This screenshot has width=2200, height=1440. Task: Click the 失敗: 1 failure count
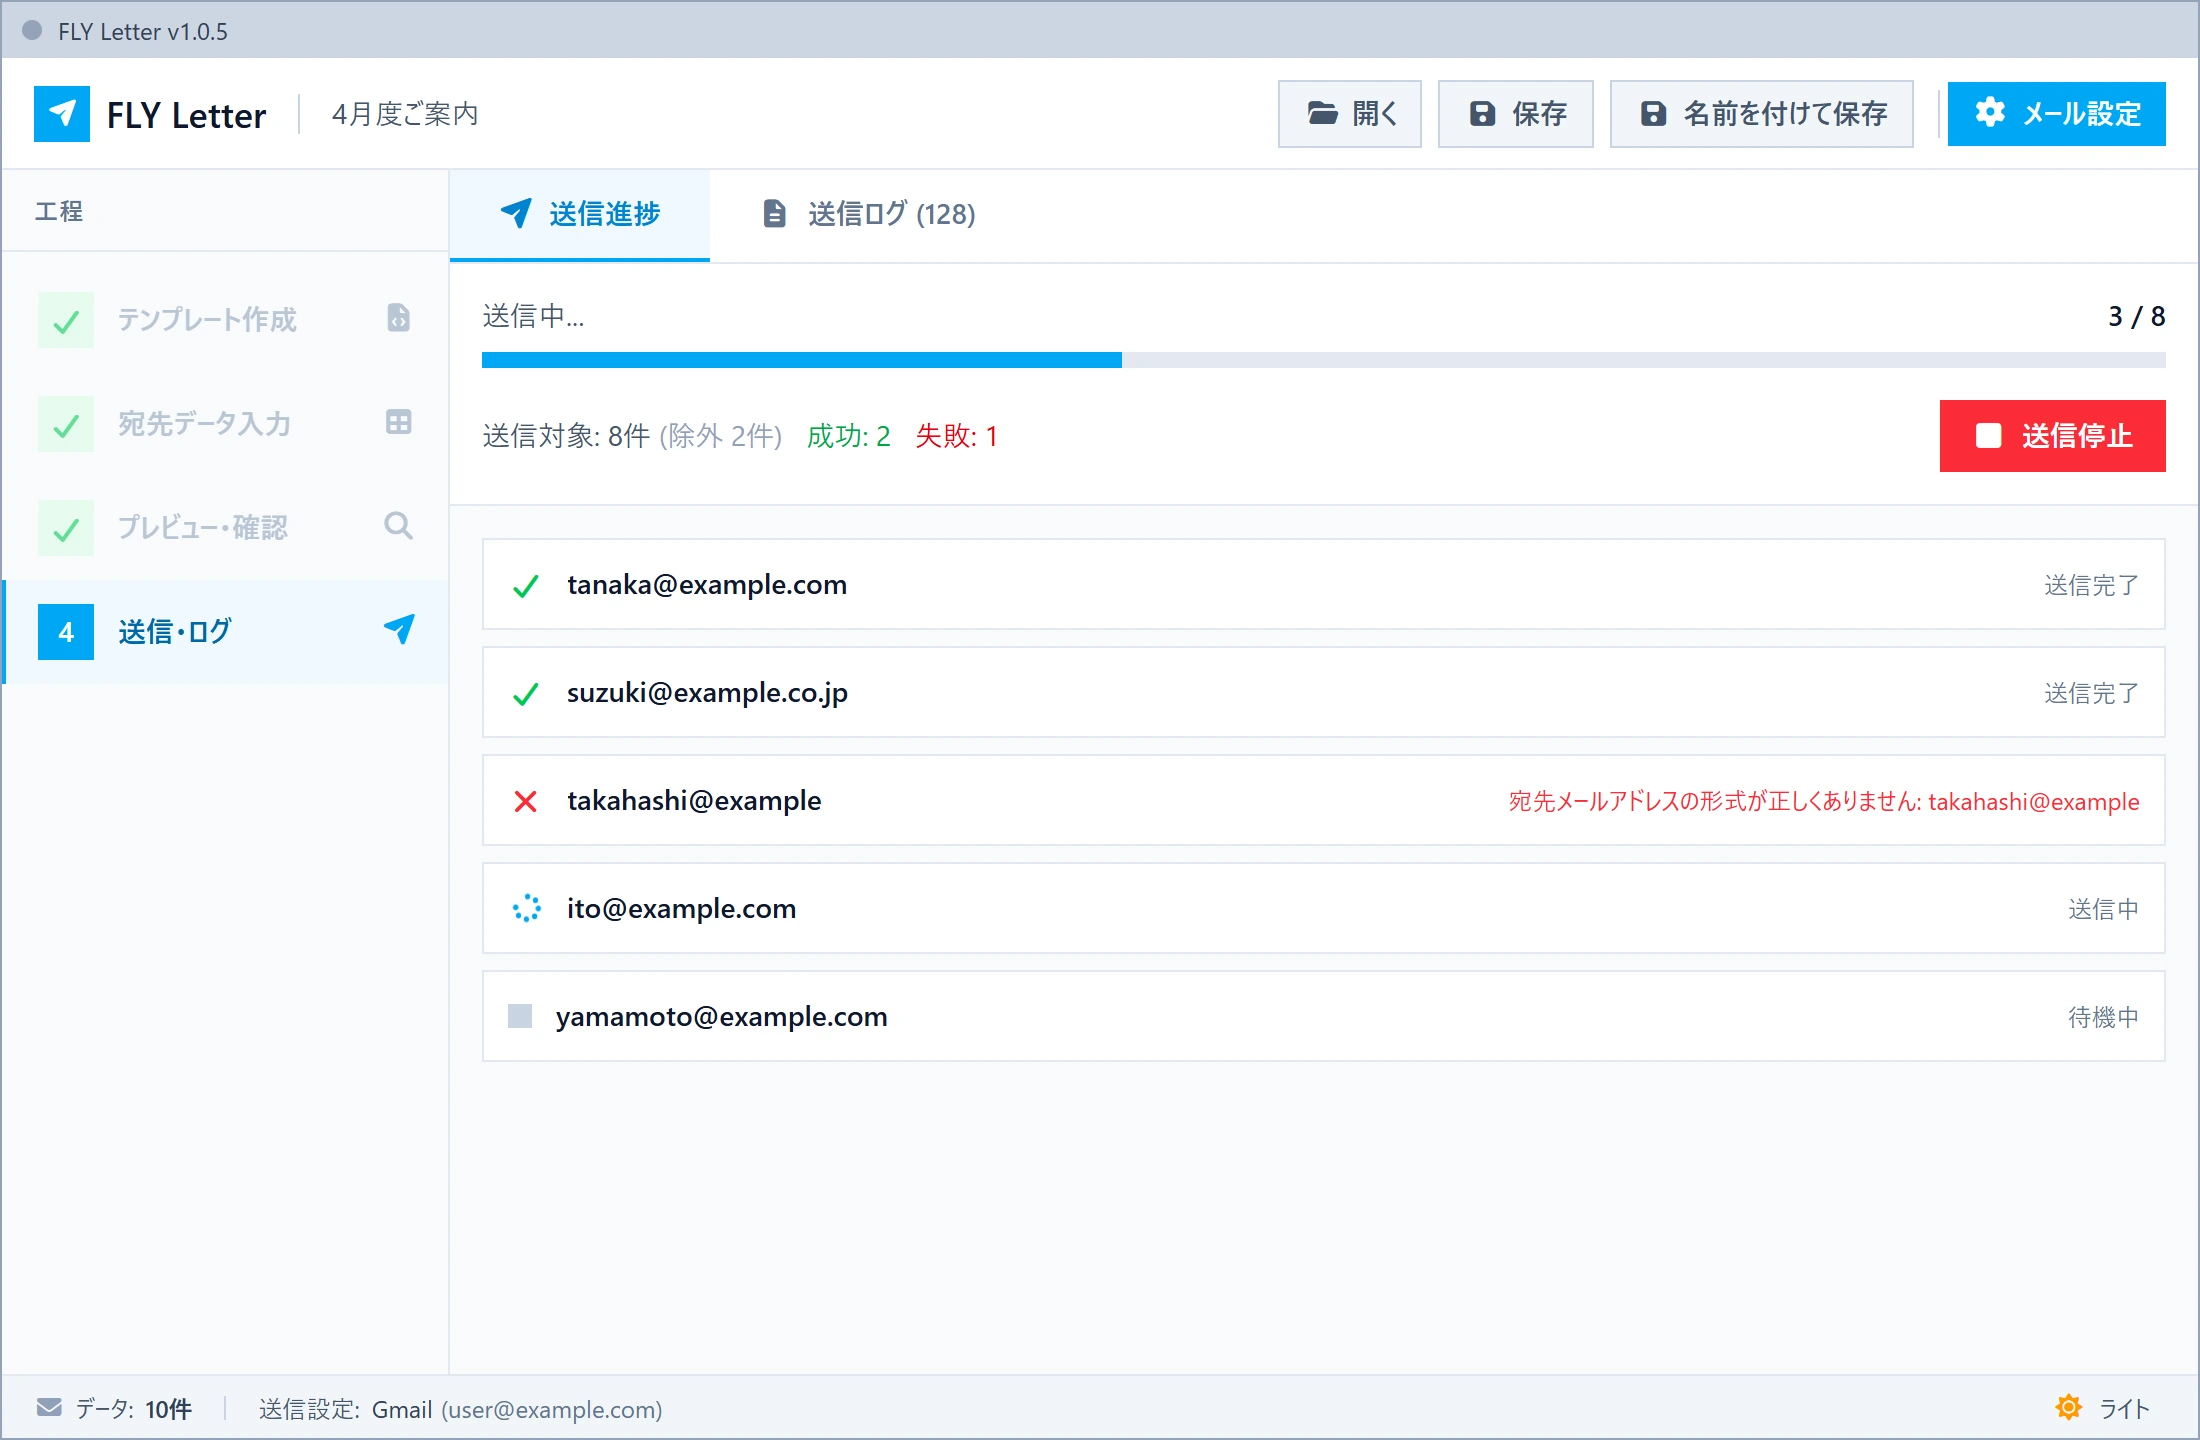point(957,436)
